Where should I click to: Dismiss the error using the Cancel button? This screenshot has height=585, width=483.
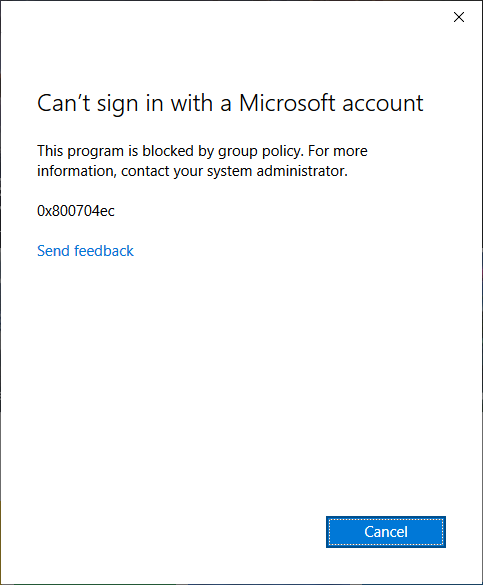pyautogui.click(x=386, y=532)
